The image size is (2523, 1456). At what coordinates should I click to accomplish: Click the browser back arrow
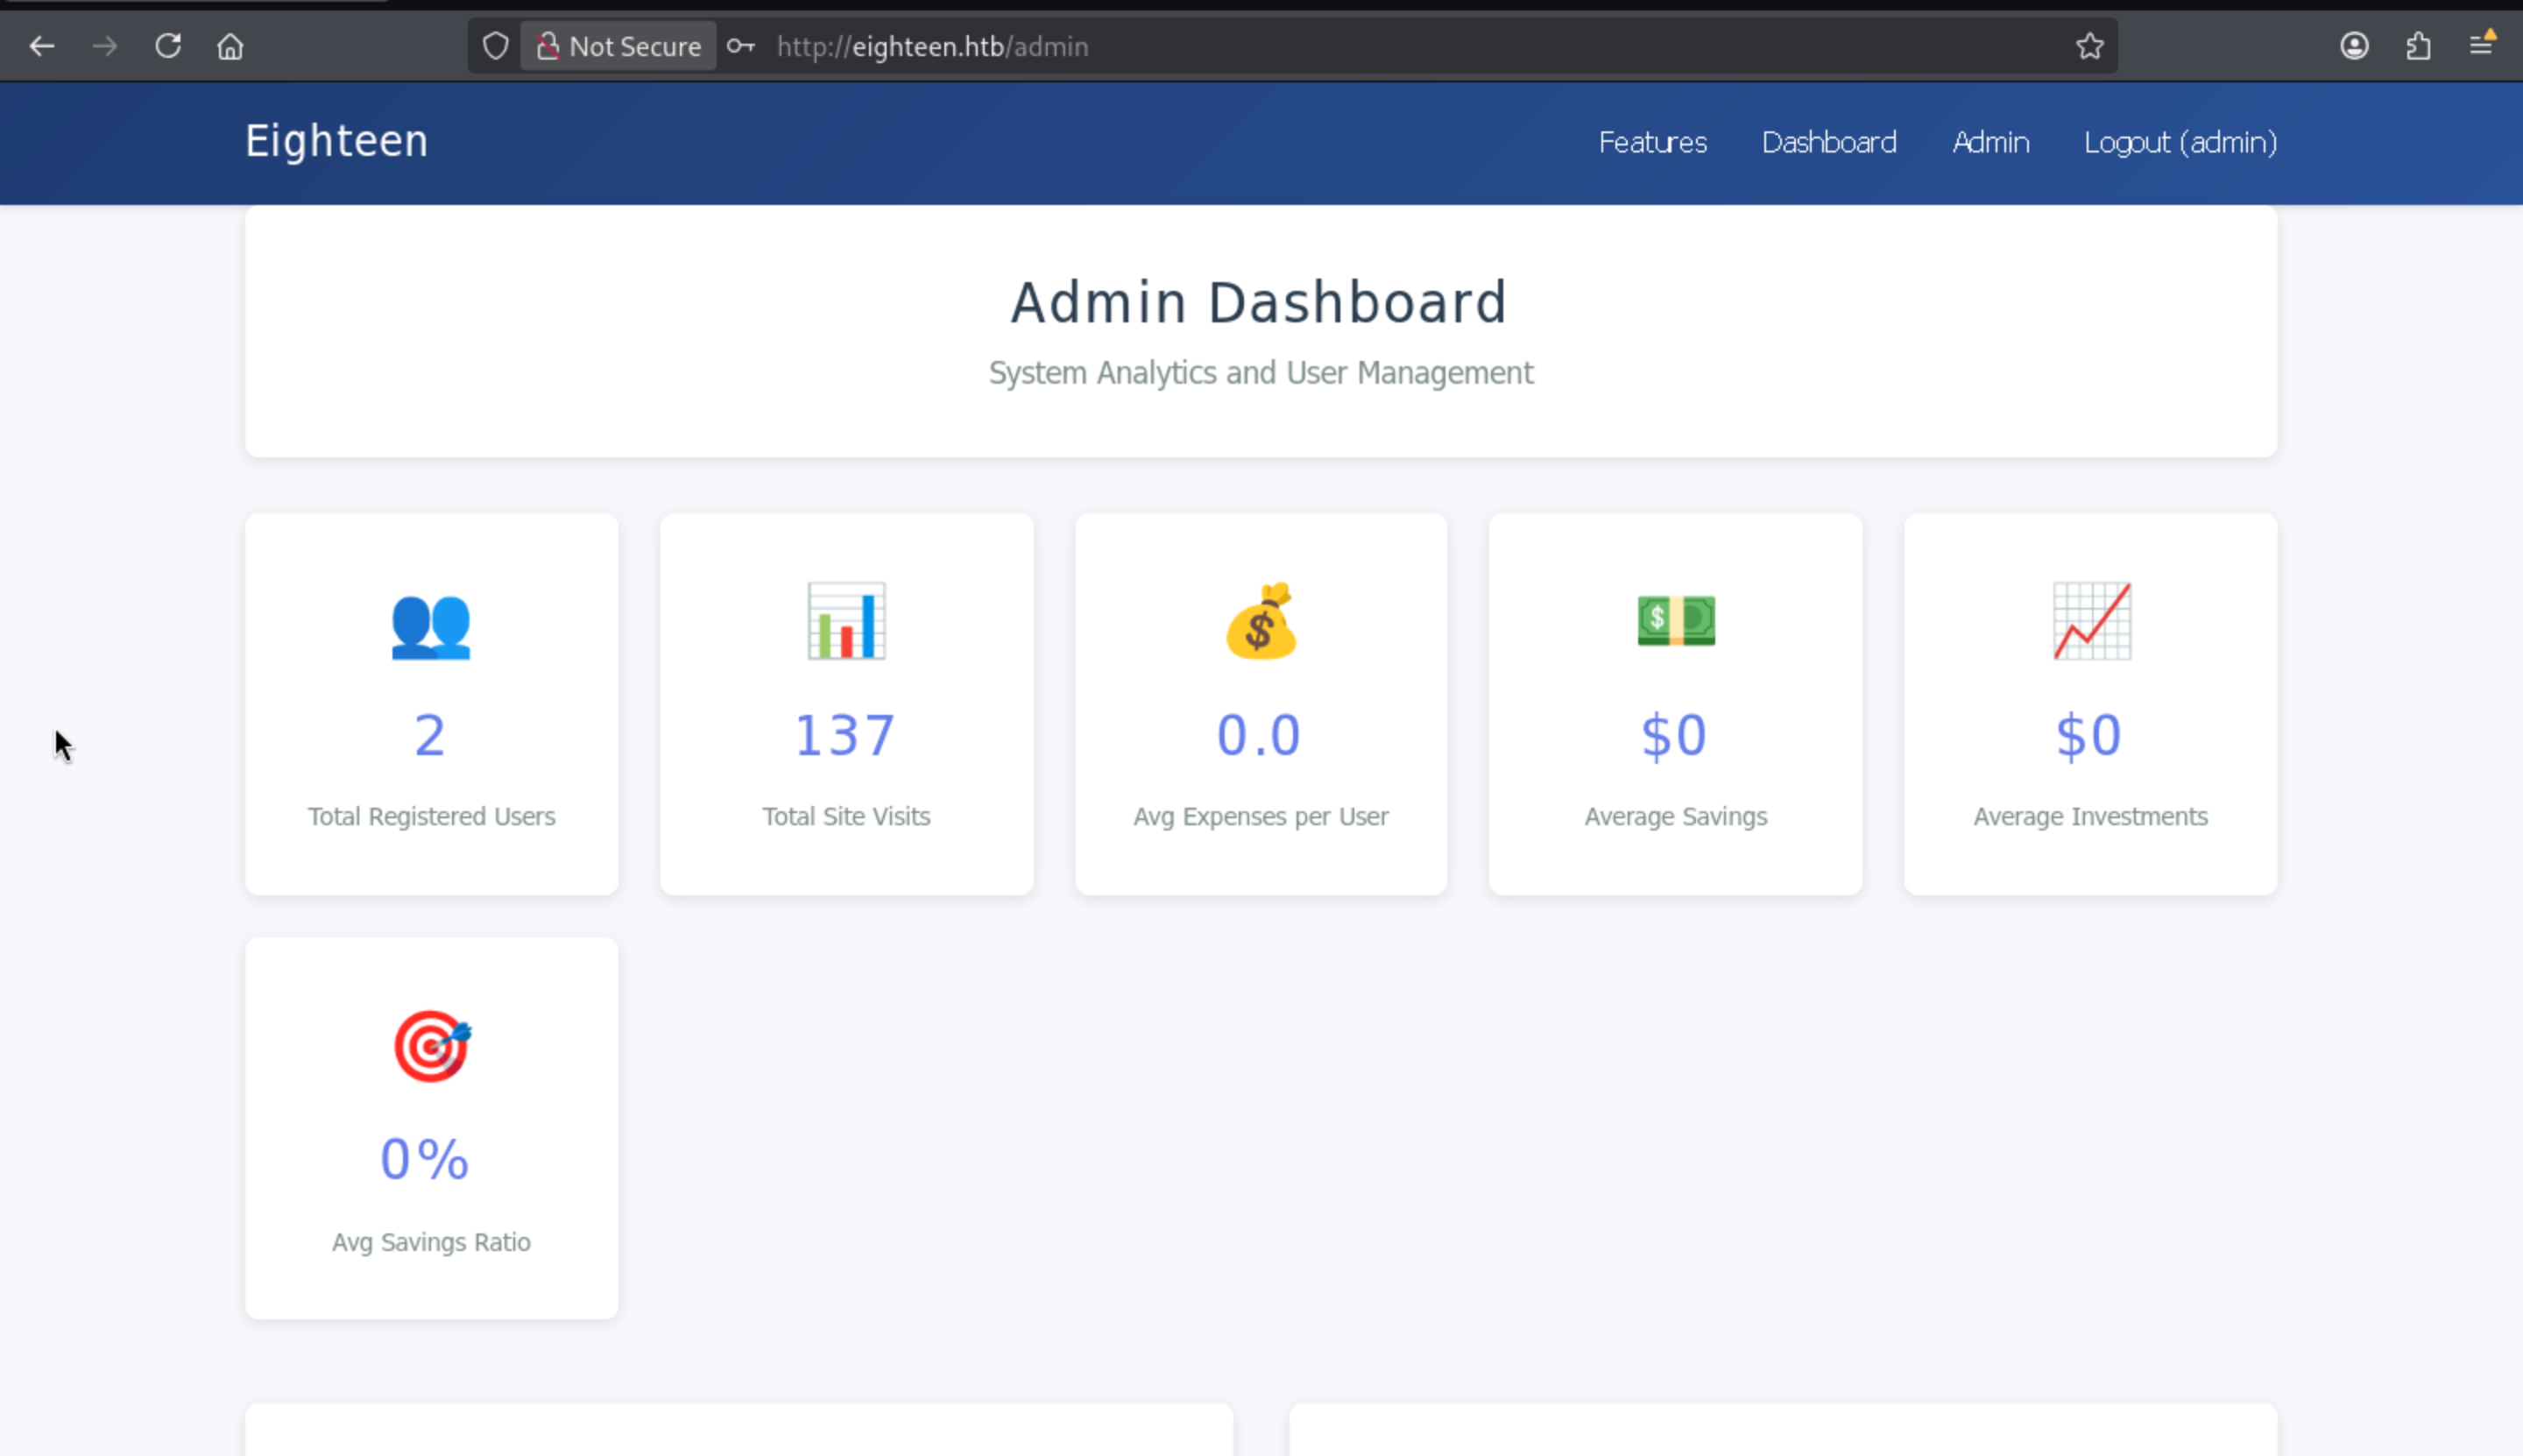point(42,46)
